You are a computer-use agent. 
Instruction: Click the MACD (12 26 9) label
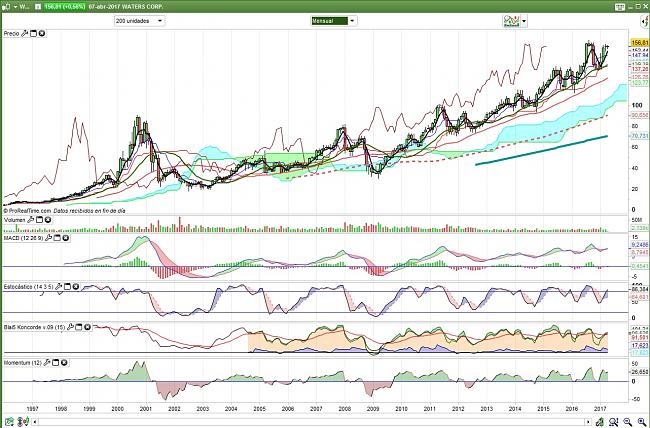pyautogui.click(x=23, y=238)
